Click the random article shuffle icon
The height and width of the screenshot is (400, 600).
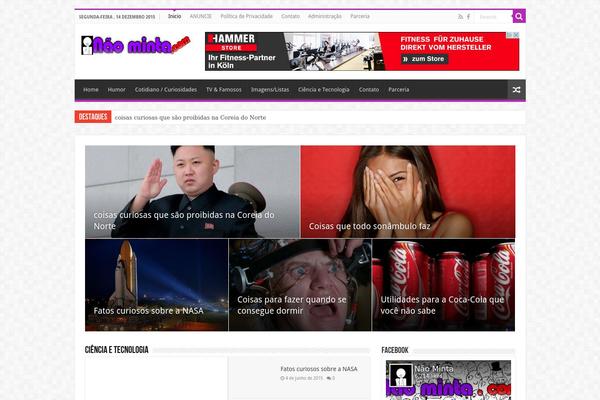click(x=516, y=90)
